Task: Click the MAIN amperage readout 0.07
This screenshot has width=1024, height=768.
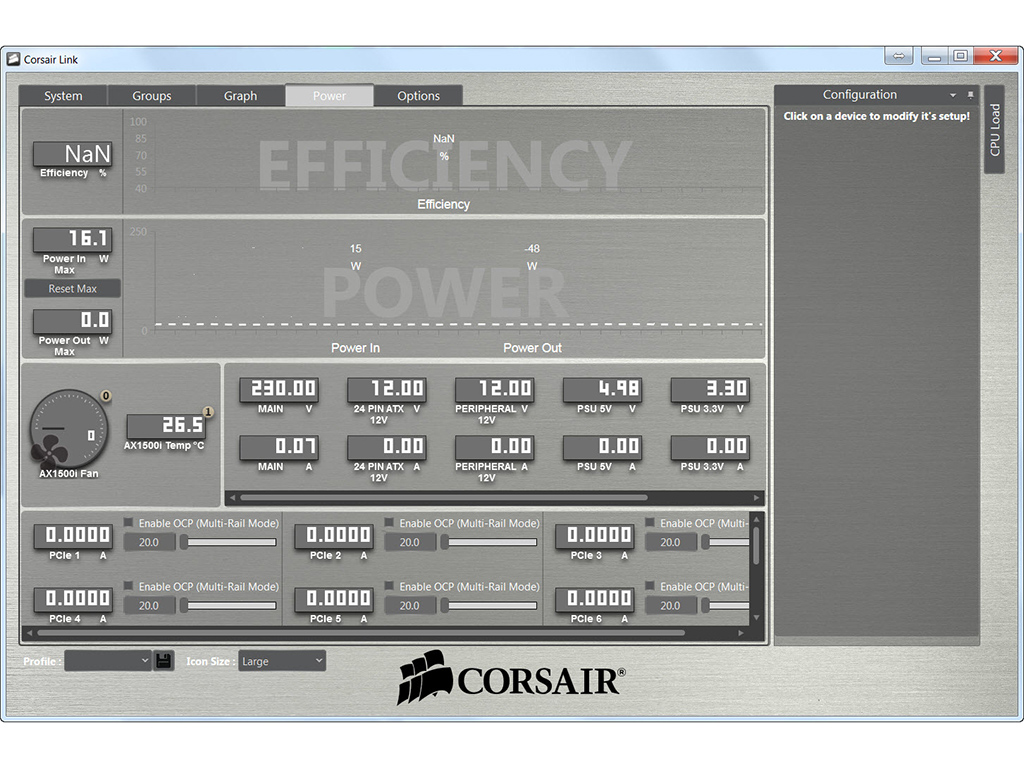Action: [279, 447]
